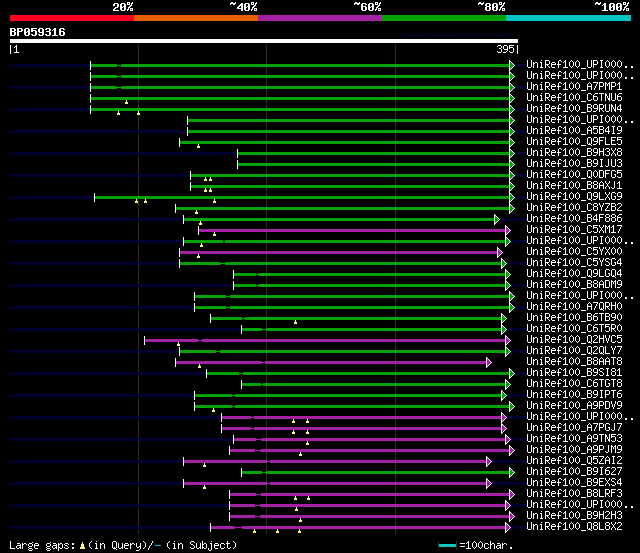640x553 pixels.
Task: Click the orange ~40% identity legend segment
Action: click(x=196, y=18)
